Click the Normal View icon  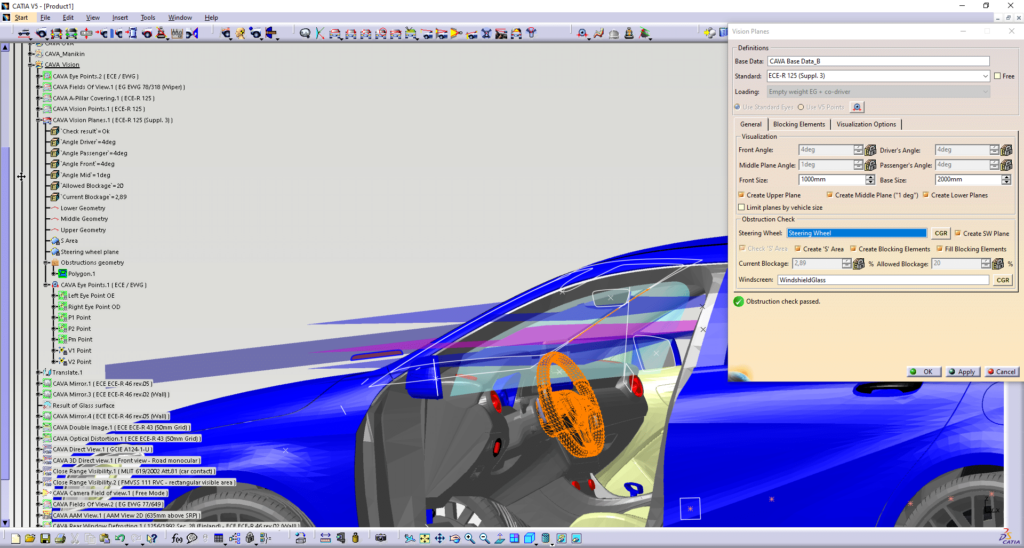pos(500,539)
